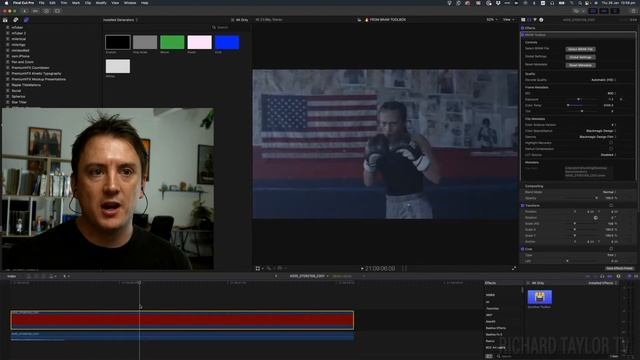Open the ISO value dropdown
Image resolution: width=640 pixels, height=360 pixels.
point(612,93)
